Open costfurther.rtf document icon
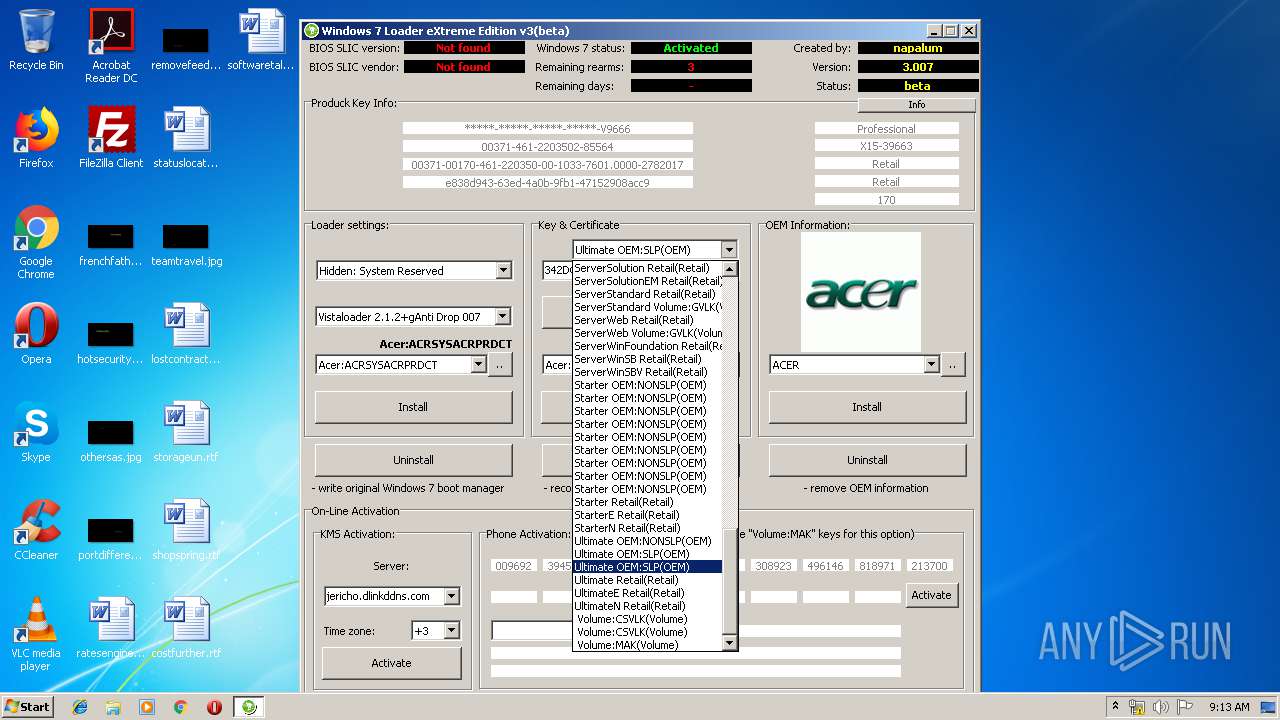 (x=186, y=628)
